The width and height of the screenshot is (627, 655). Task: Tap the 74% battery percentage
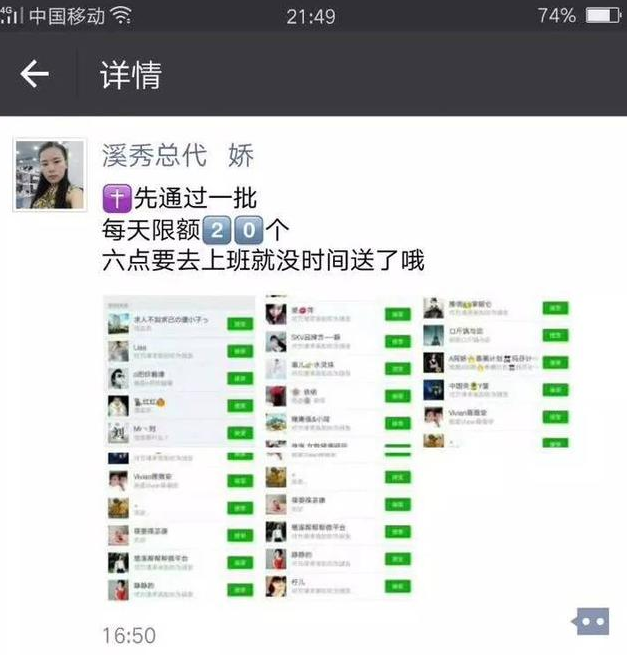click(x=557, y=16)
